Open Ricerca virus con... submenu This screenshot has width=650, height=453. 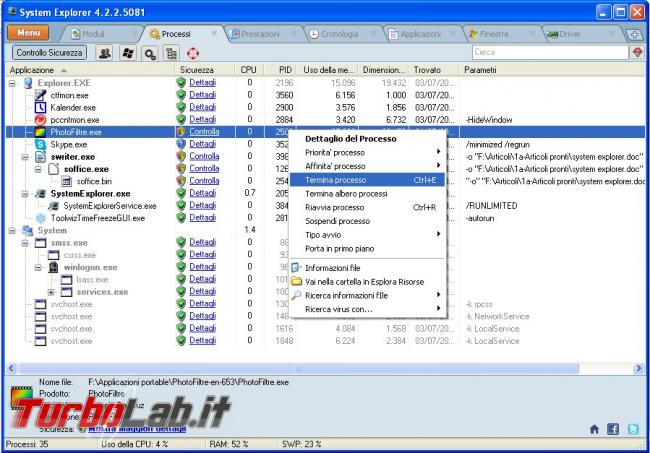click(367, 309)
